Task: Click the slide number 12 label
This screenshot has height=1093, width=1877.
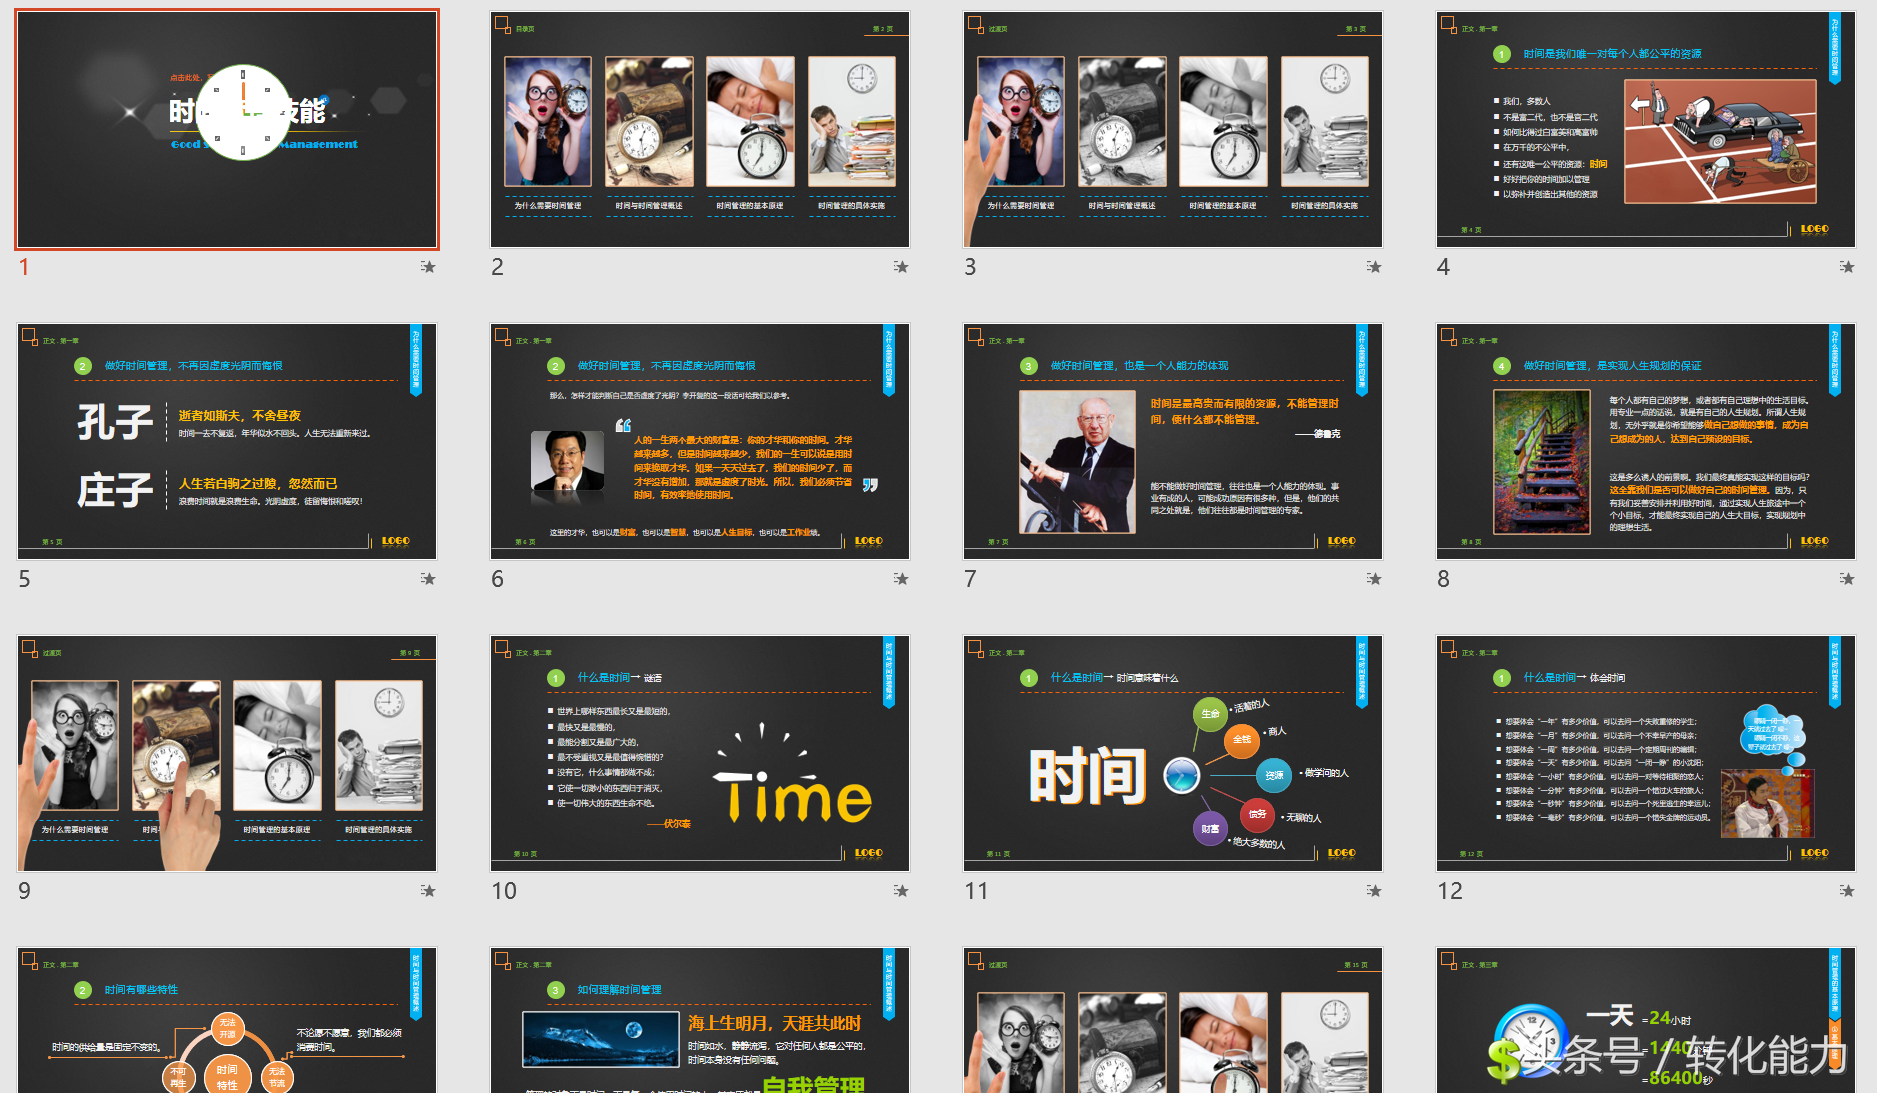Action: pos(1450,891)
